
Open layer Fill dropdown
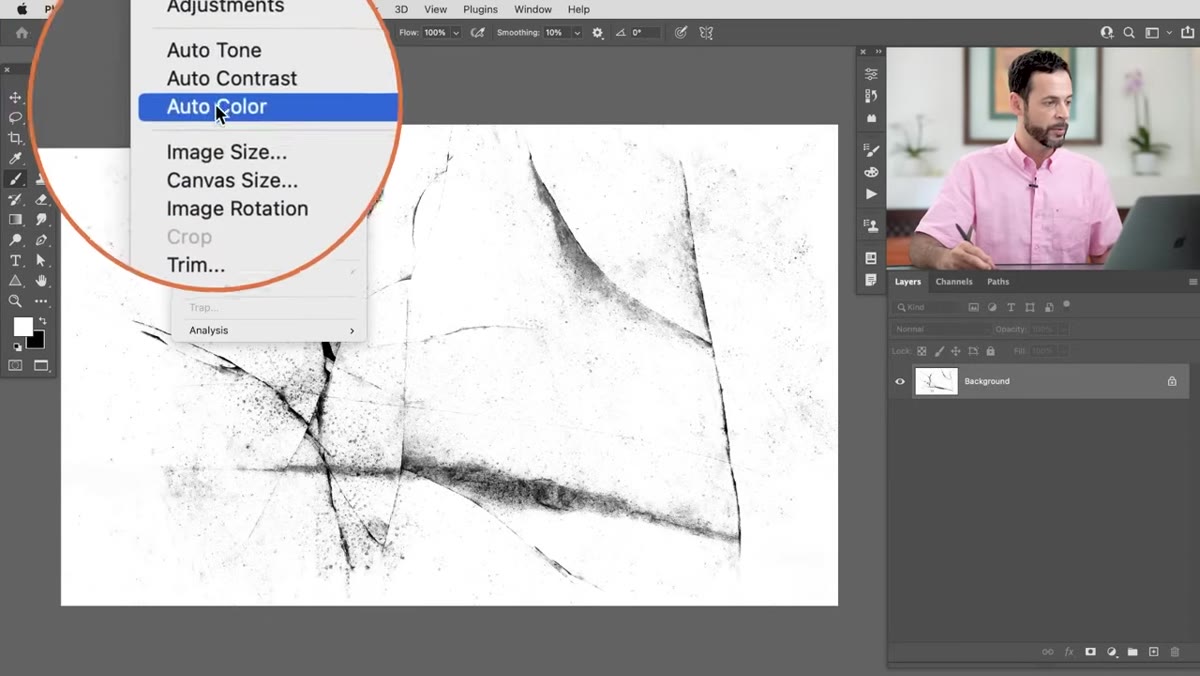coord(1063,351)
